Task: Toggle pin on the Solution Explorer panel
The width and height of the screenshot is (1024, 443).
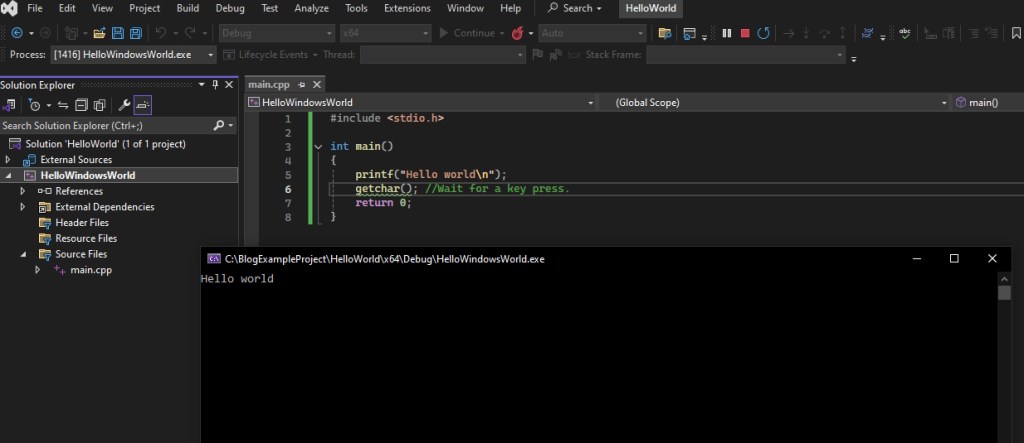Action: [x=215, y=85]
